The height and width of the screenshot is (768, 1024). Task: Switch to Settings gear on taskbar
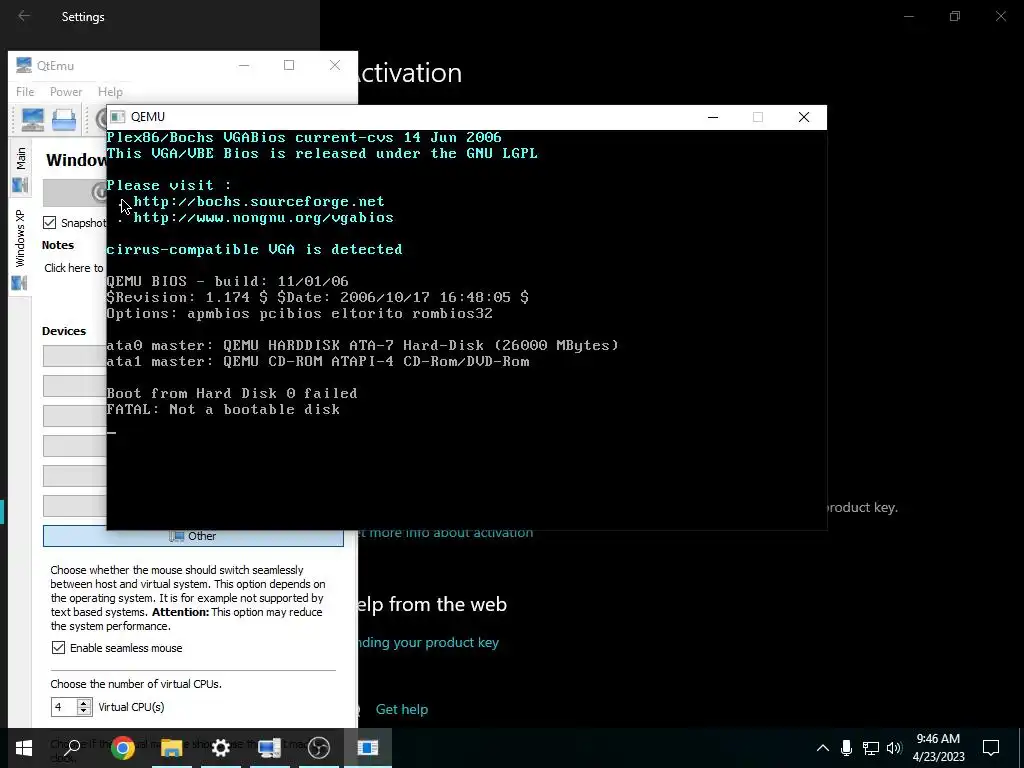[221, 748]
